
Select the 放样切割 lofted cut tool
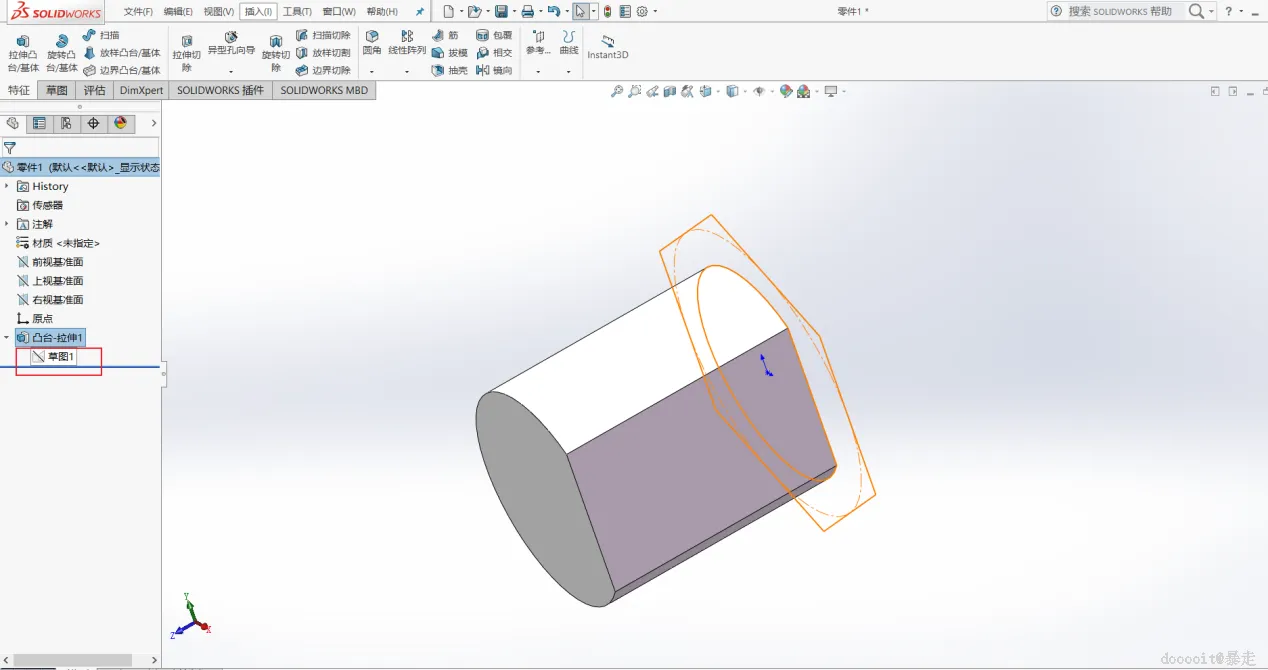(323, 53)
